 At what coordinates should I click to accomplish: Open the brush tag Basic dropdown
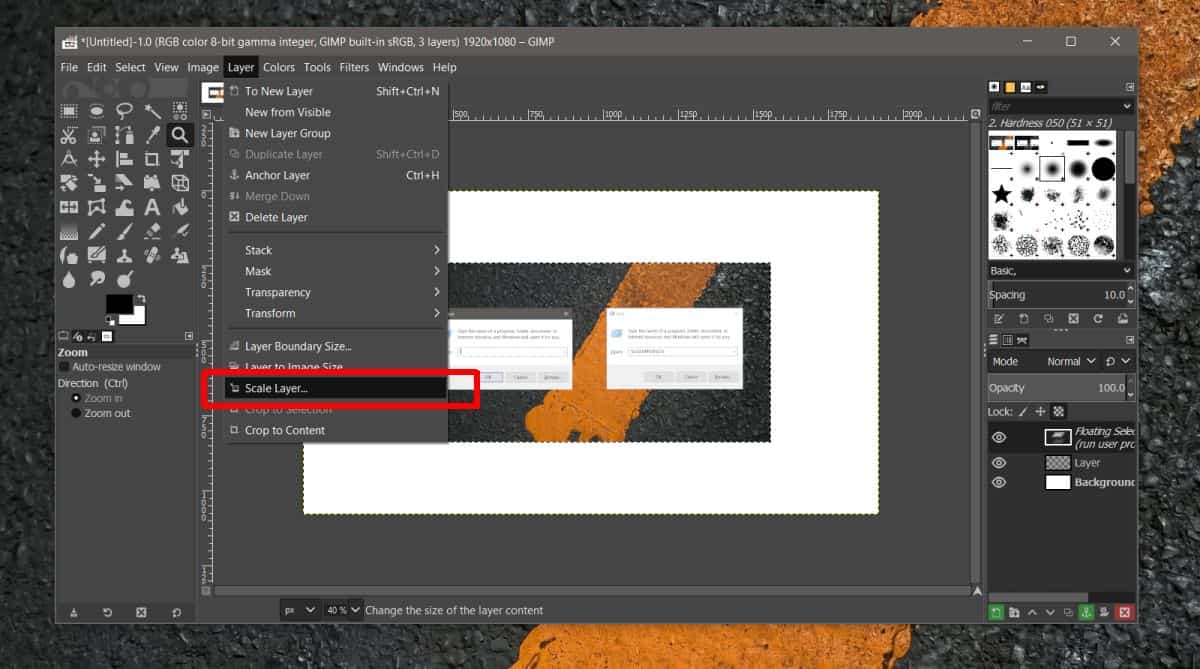pyautogui.click(x=1061, y=271)
